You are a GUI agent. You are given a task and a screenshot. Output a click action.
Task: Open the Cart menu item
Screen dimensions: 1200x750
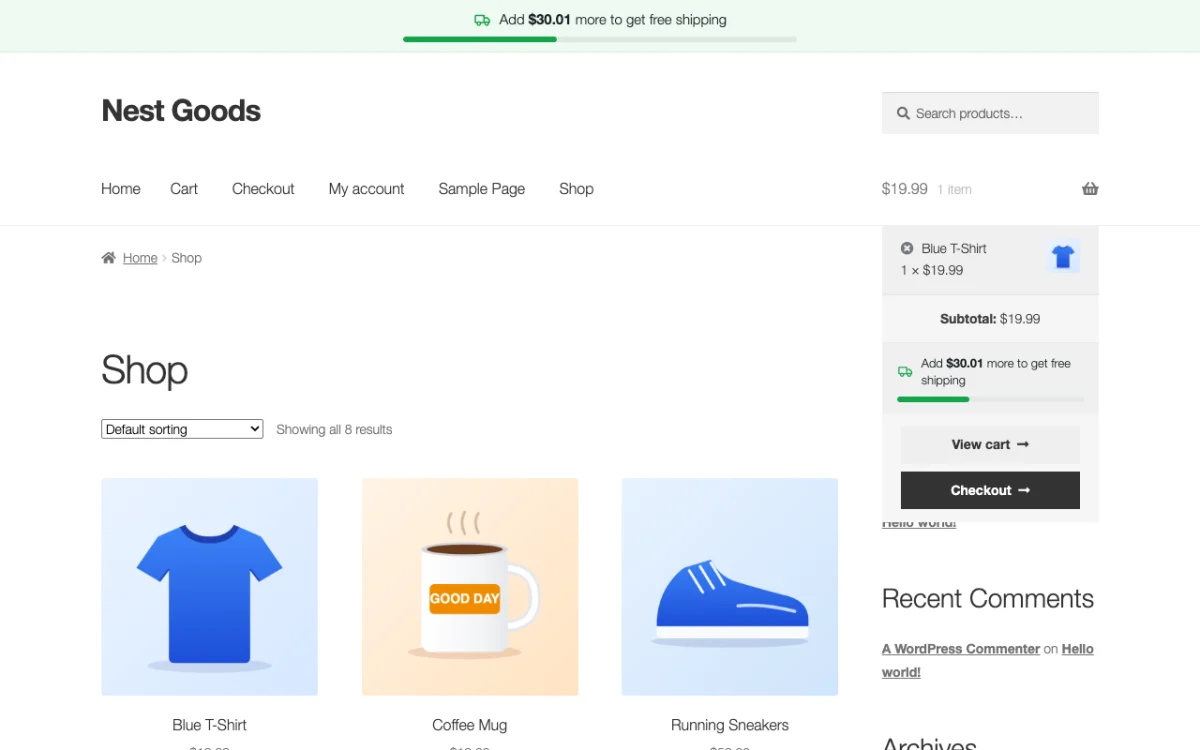(x=184, y=189)
